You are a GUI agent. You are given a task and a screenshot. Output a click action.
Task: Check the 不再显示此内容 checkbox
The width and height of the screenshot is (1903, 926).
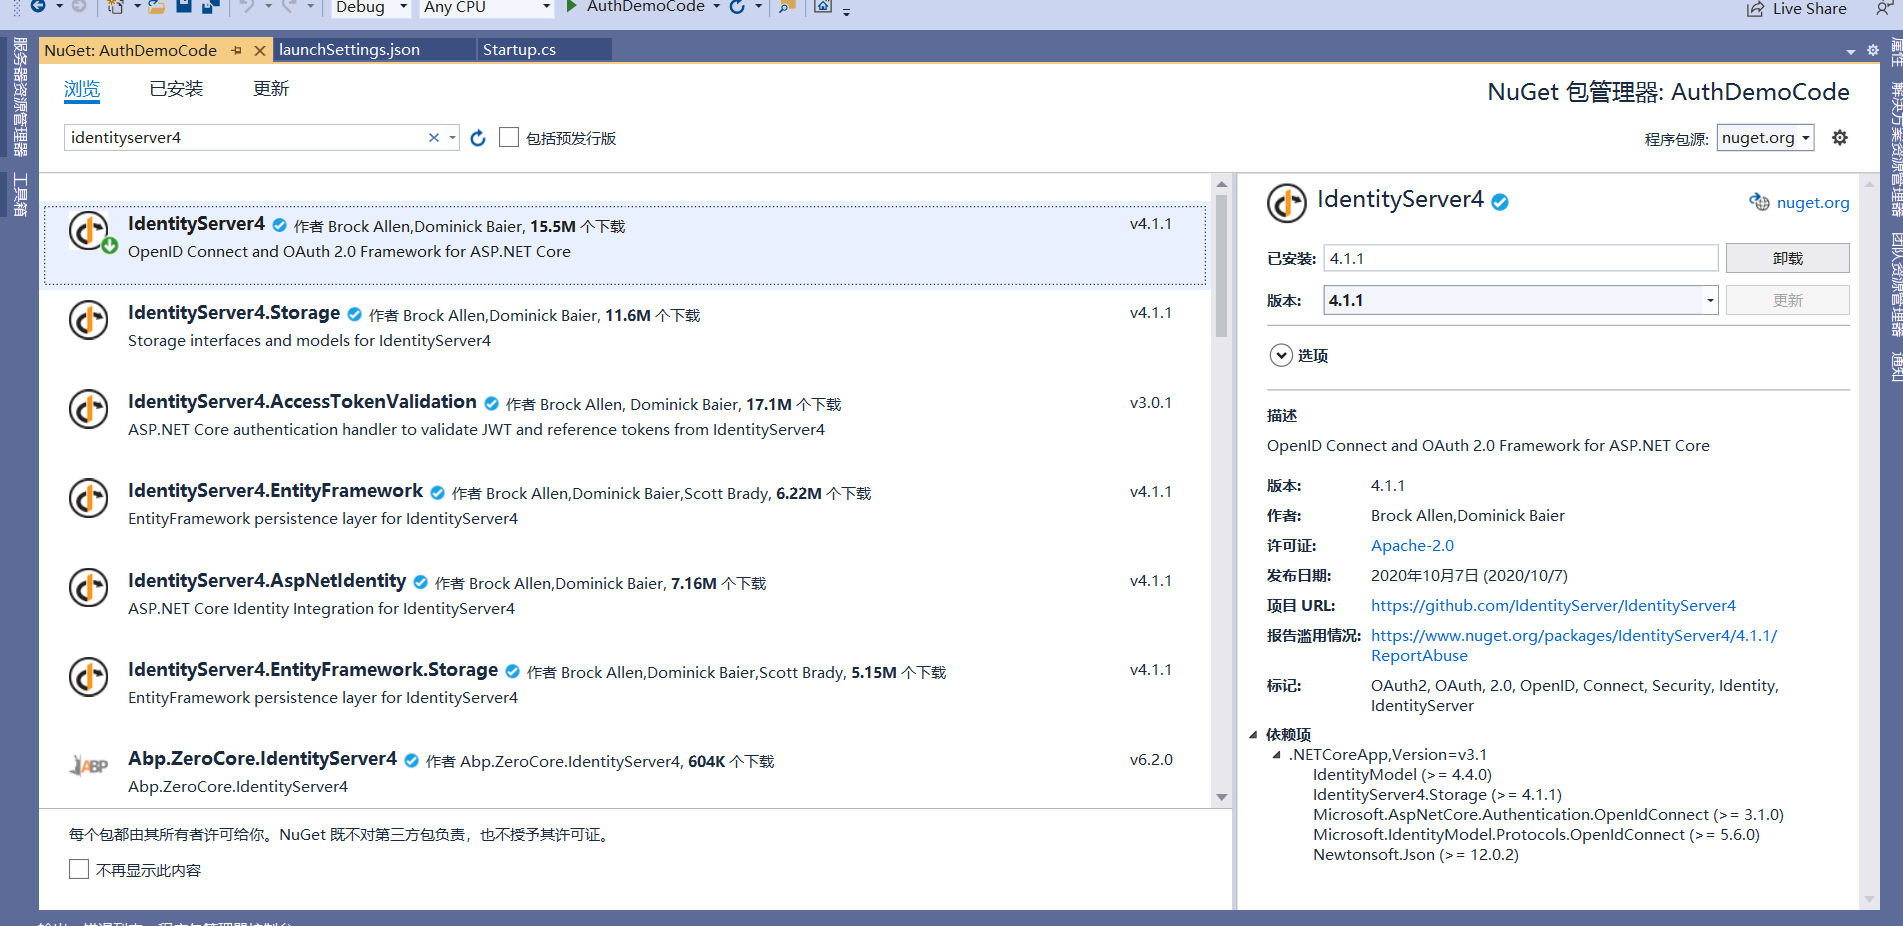(79, 869)
